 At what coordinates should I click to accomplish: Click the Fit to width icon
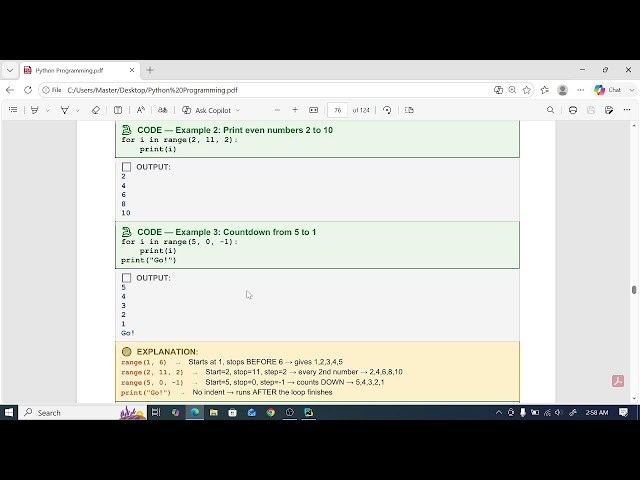click(x=313, y=110)
